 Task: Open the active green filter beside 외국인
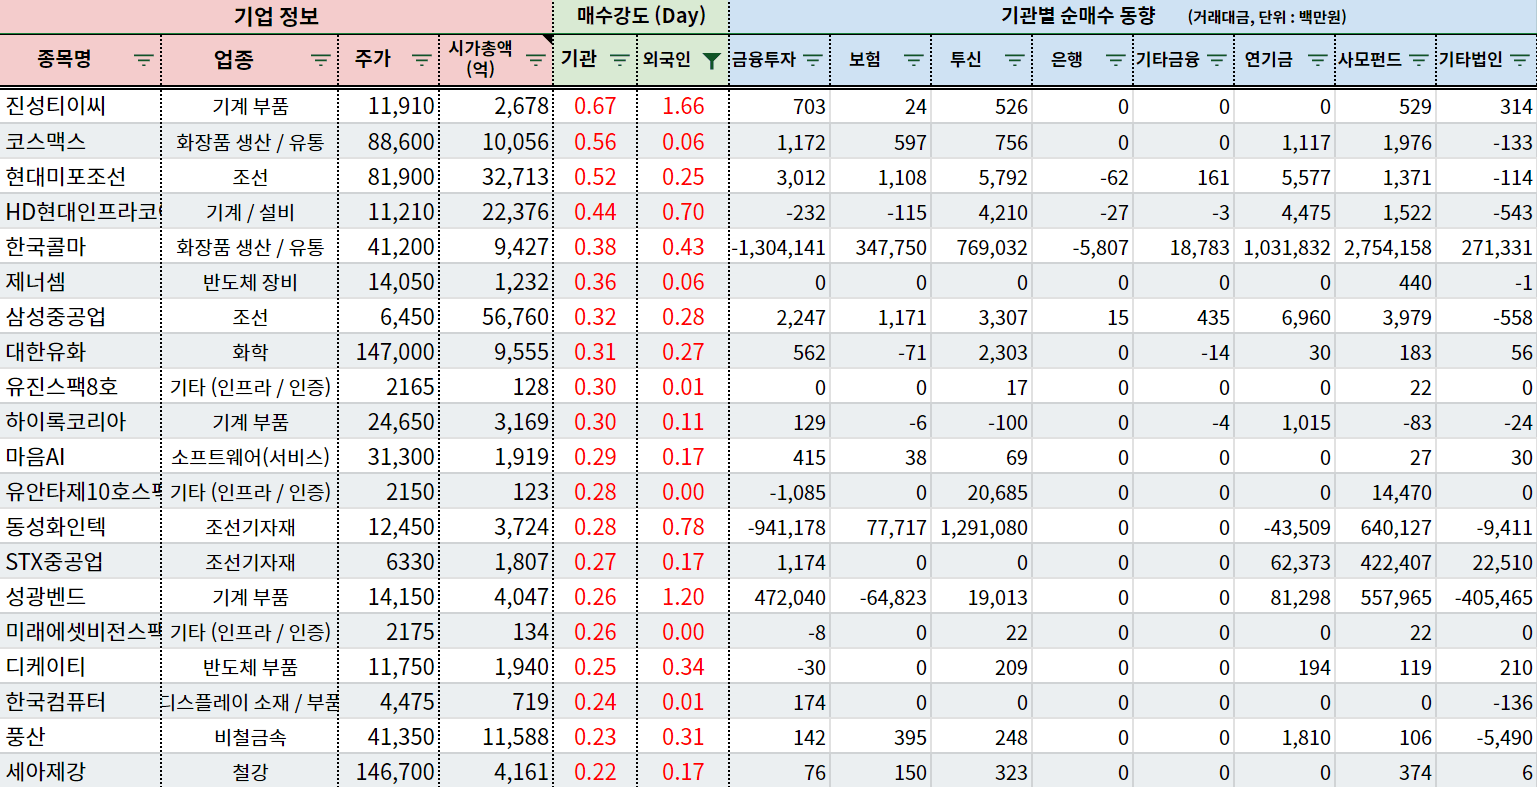(711, 61)
